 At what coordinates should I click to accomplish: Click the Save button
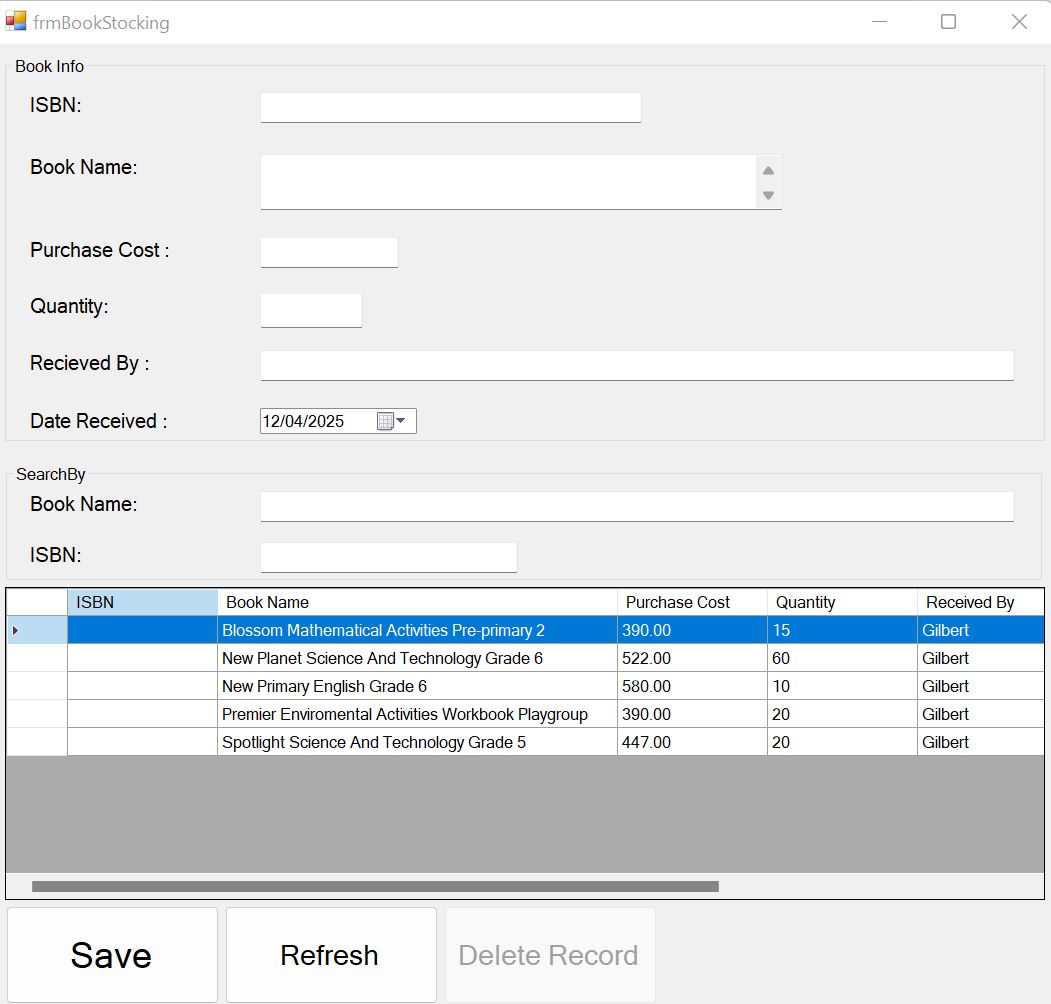[x=111, y=955]
